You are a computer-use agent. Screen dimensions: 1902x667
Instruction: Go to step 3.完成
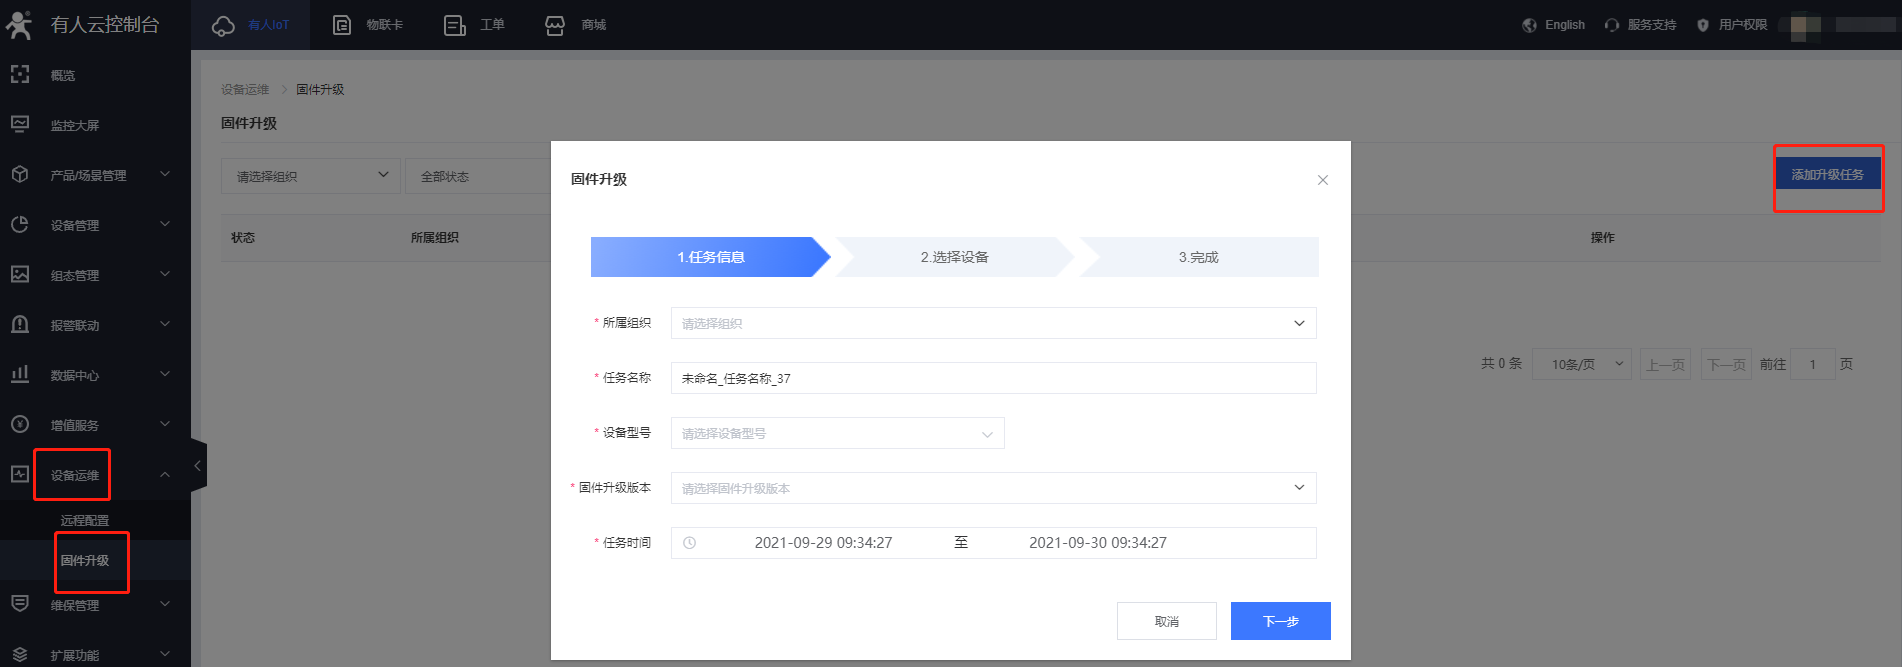point(1198,257)
